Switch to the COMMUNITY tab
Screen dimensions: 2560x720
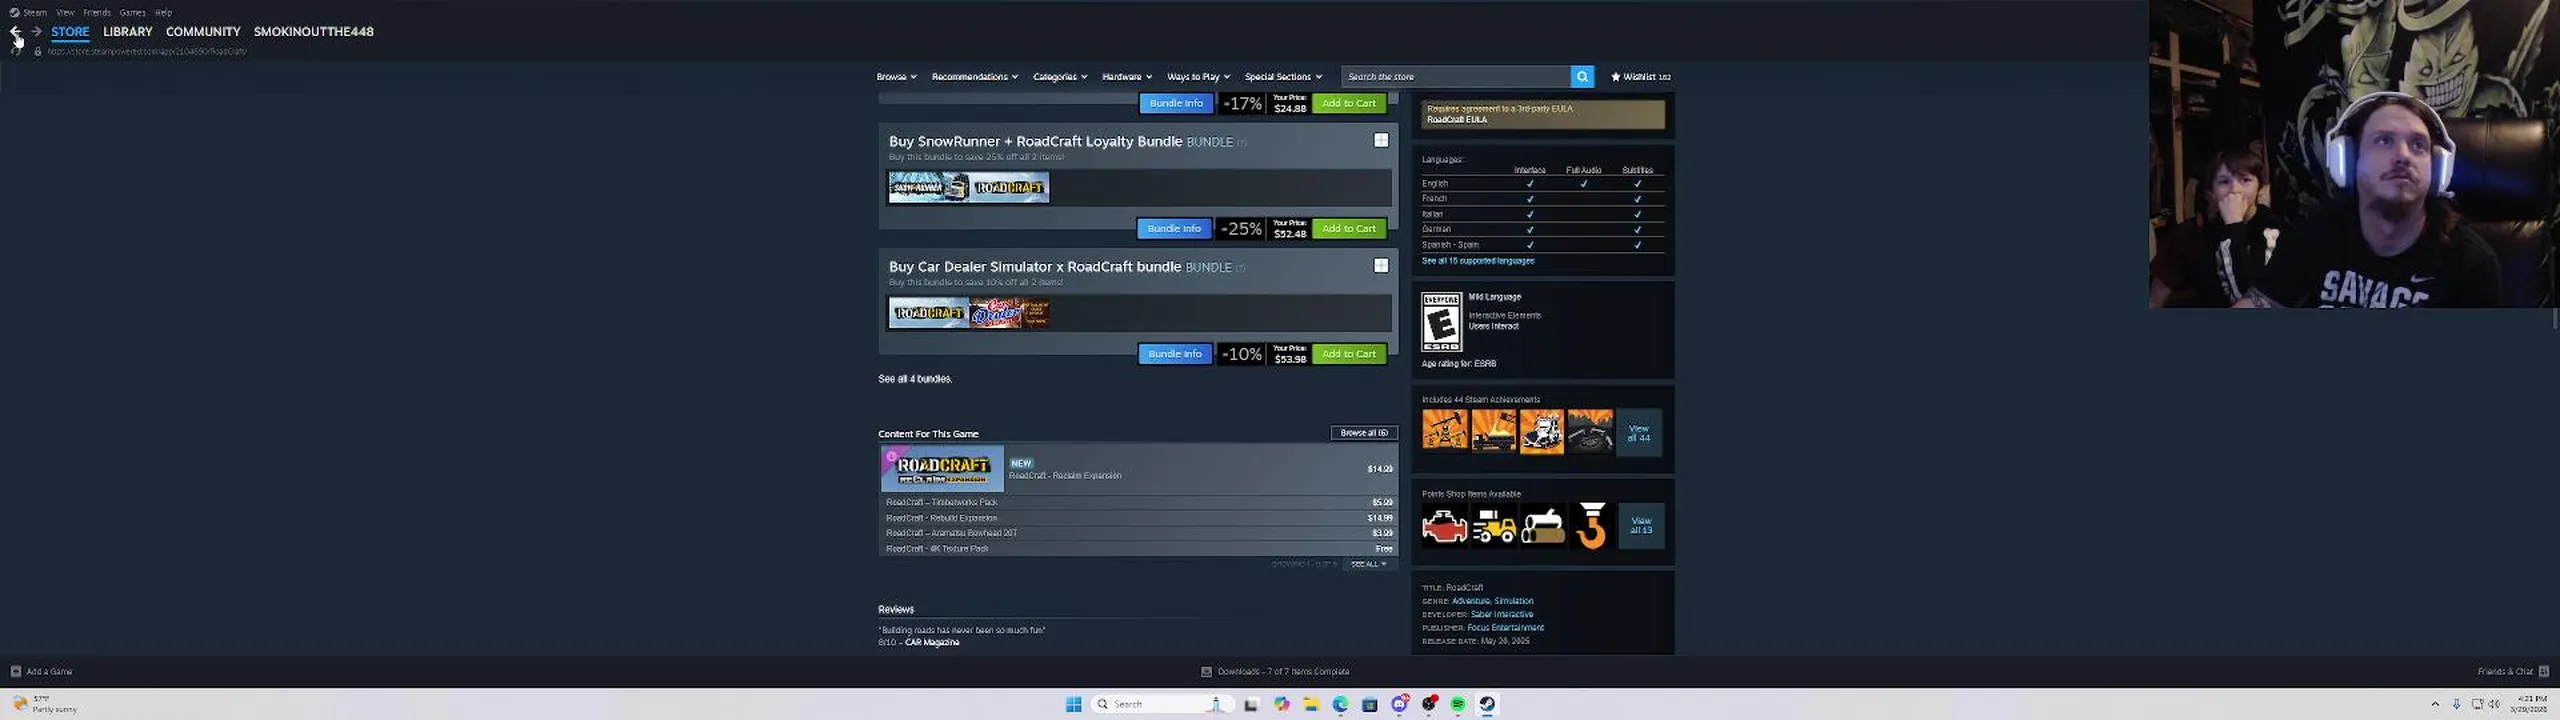click(203, 31)
